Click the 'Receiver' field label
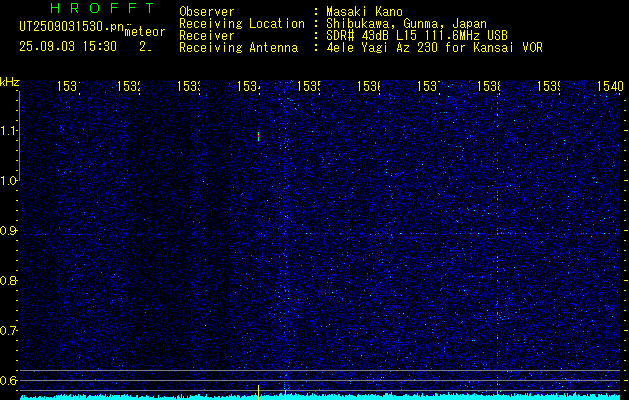The image size is (629, 400). point(207,36)
